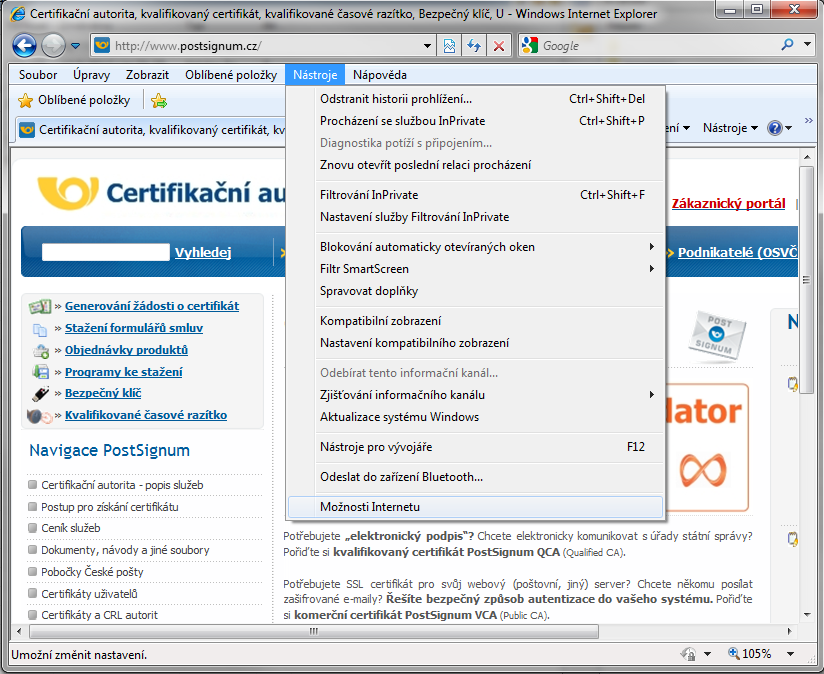Image resolution: width=824 pixels, height=674 pixels.
Task: Open the command bar Nástroje dropdown
Action: pyautogui.click(x=730, y=128)
